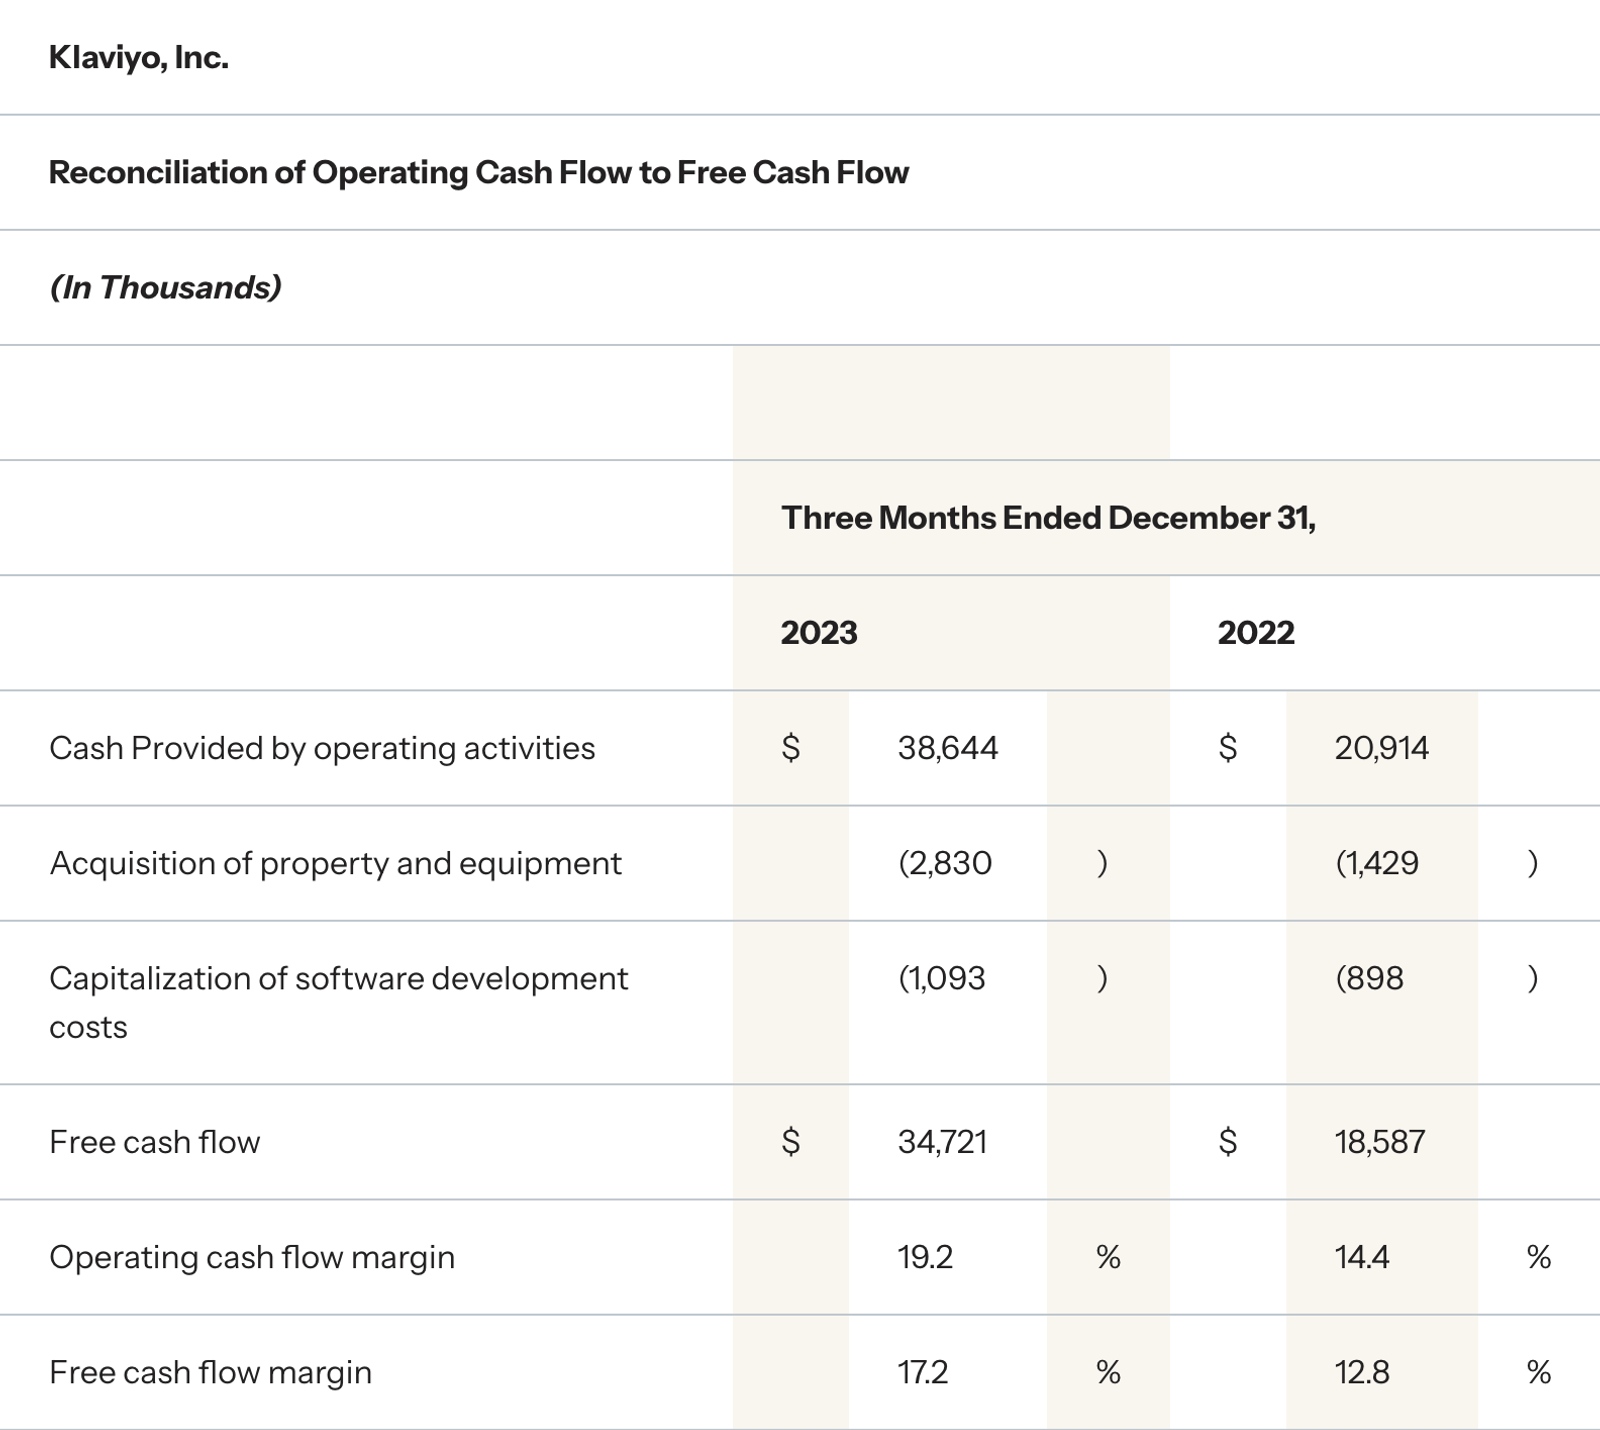Select the 2023 column header
The width and height of the screenshot is (1600, 1430).
click(x=819, y=632)
